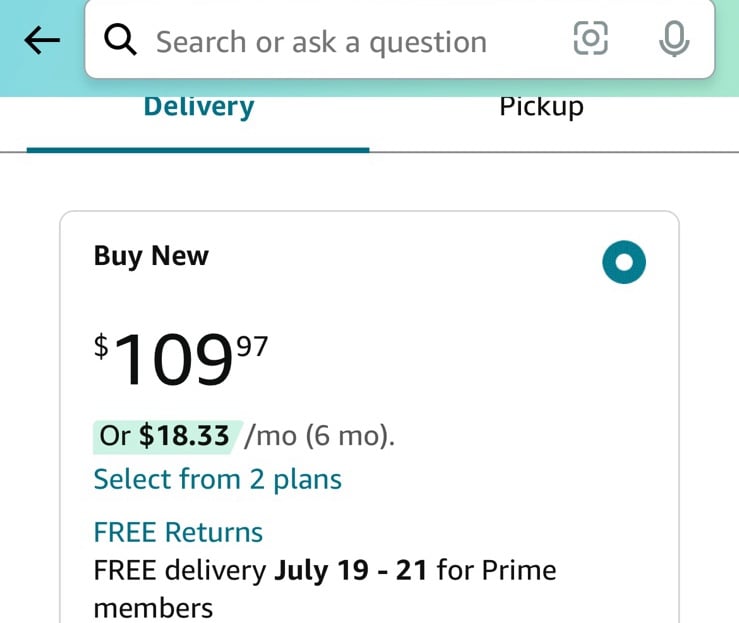Focus the 'Search or ask a question' field
The width and height of the screenshot is (739, 623).
400,40
